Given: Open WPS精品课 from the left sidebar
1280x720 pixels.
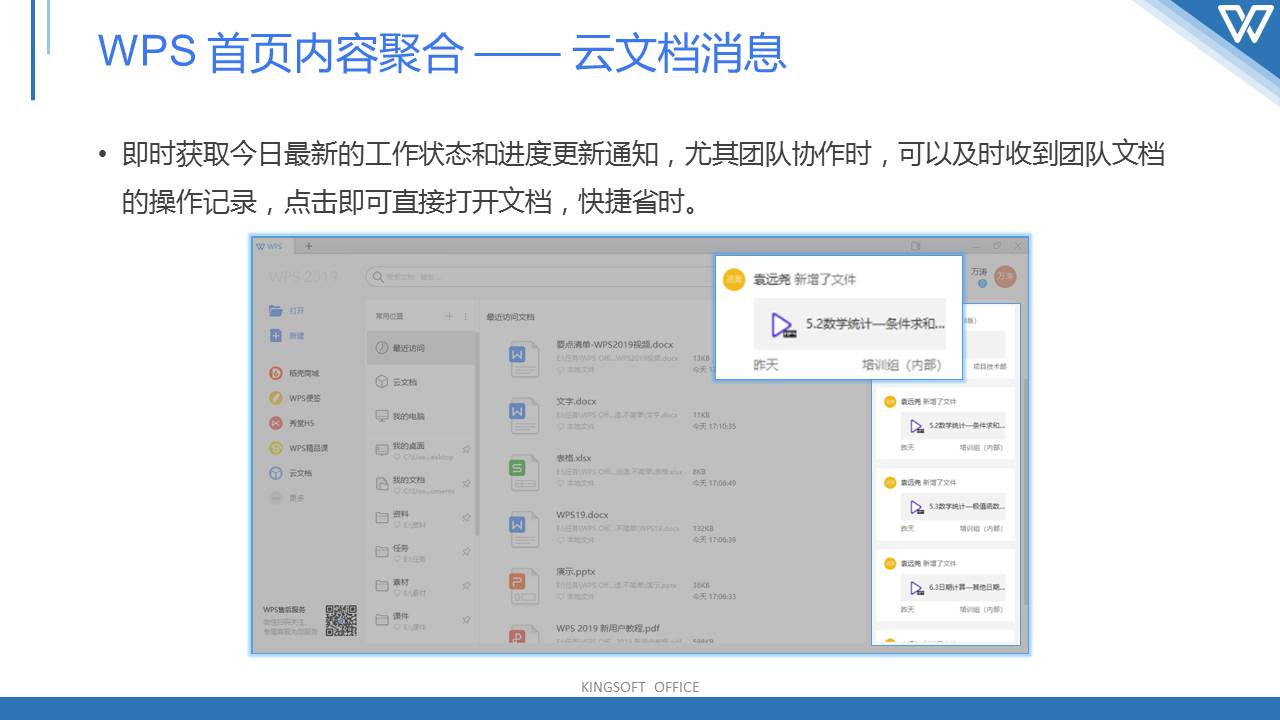Looking at the screenshot, I should click(x=298, y=448).
